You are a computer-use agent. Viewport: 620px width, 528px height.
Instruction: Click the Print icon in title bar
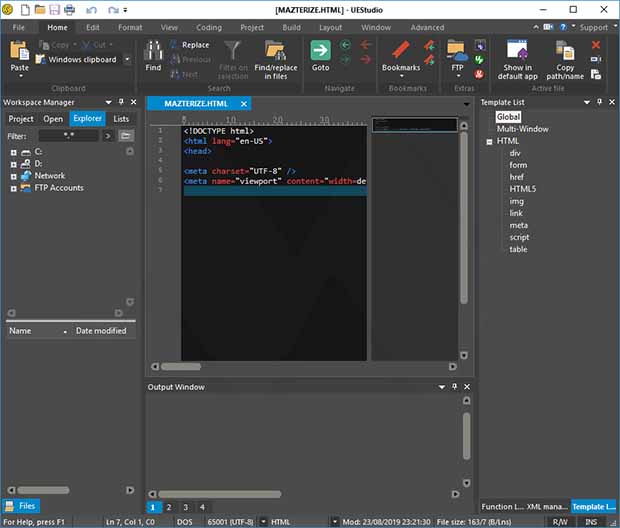coord(70,9)
